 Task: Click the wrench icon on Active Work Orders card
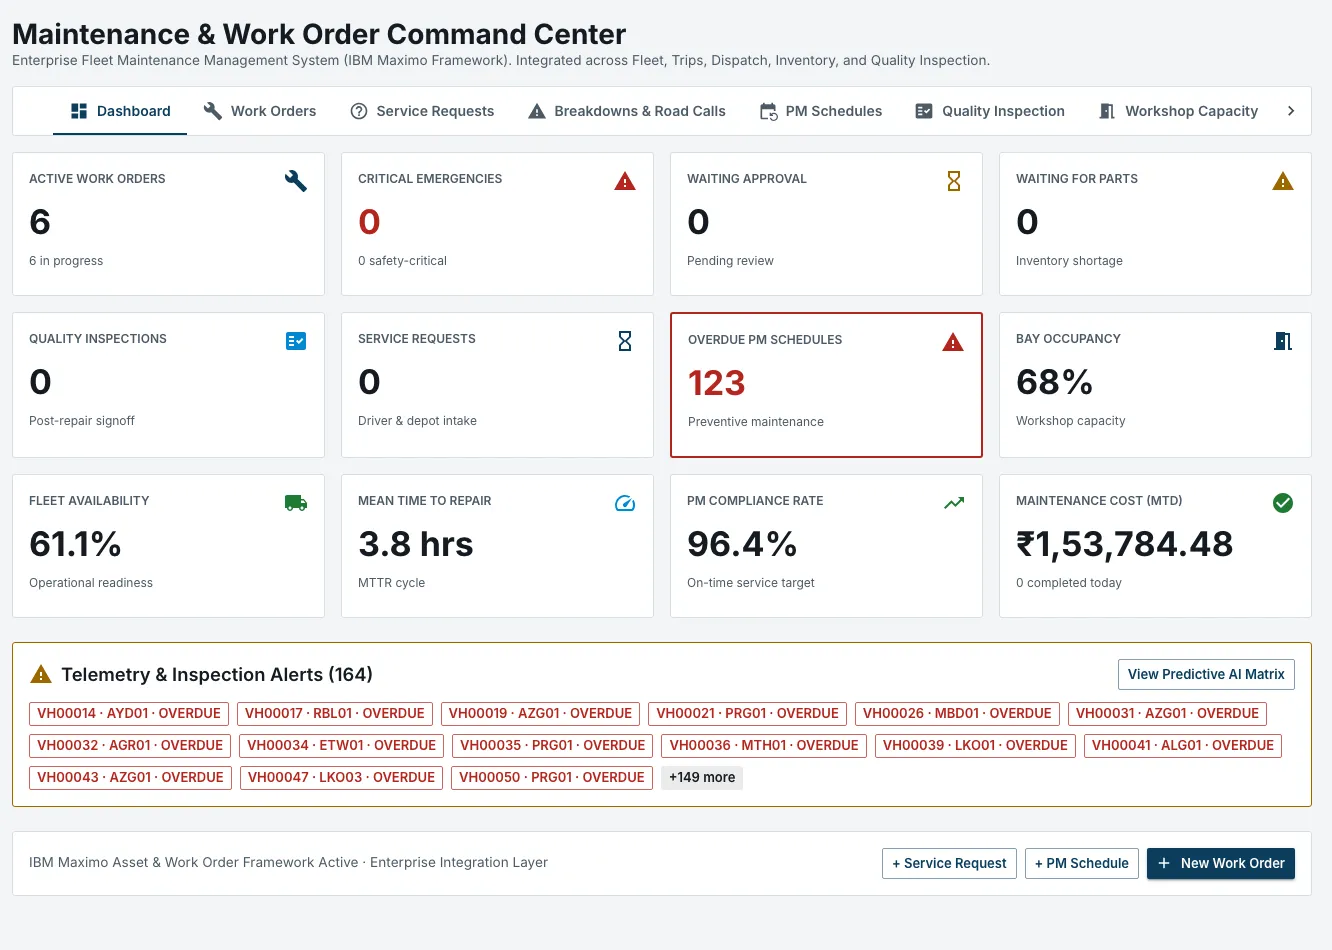click(296, 181)
